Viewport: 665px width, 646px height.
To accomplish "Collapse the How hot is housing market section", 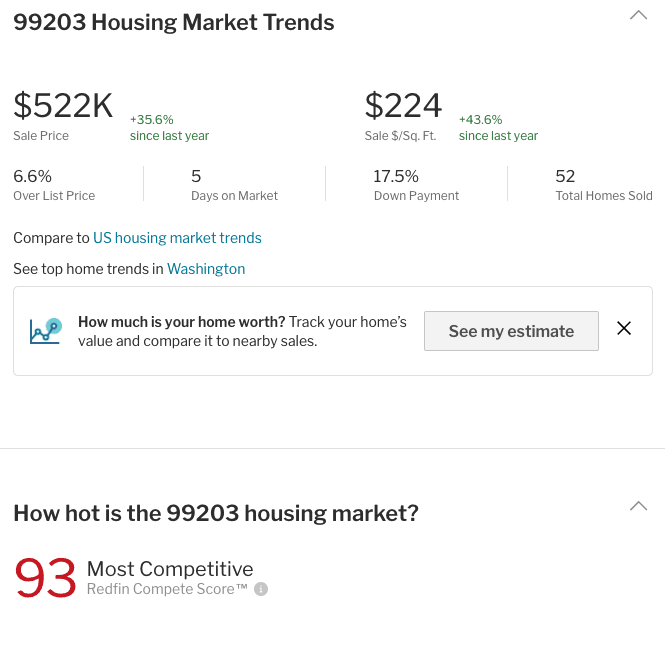I will click(638, 506).
